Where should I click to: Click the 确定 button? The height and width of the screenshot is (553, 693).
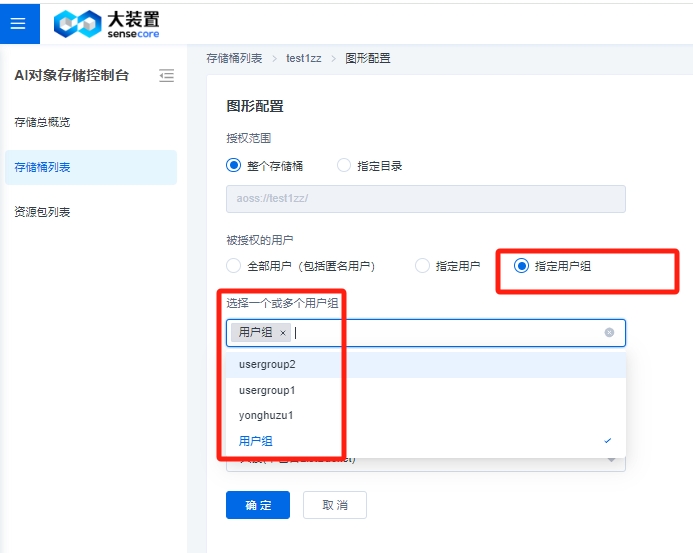click(x=258, y=505)
